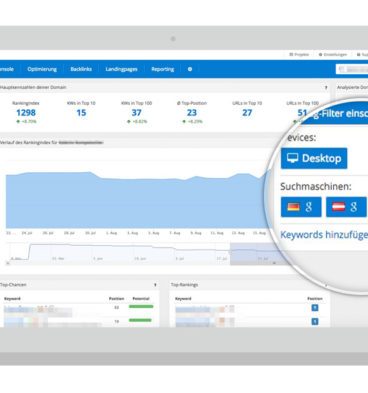The width and height of the screenshot is (368, 393).
Task: Open the settings gear in the blue navigation bar
Action: click(x=190, y=69)
